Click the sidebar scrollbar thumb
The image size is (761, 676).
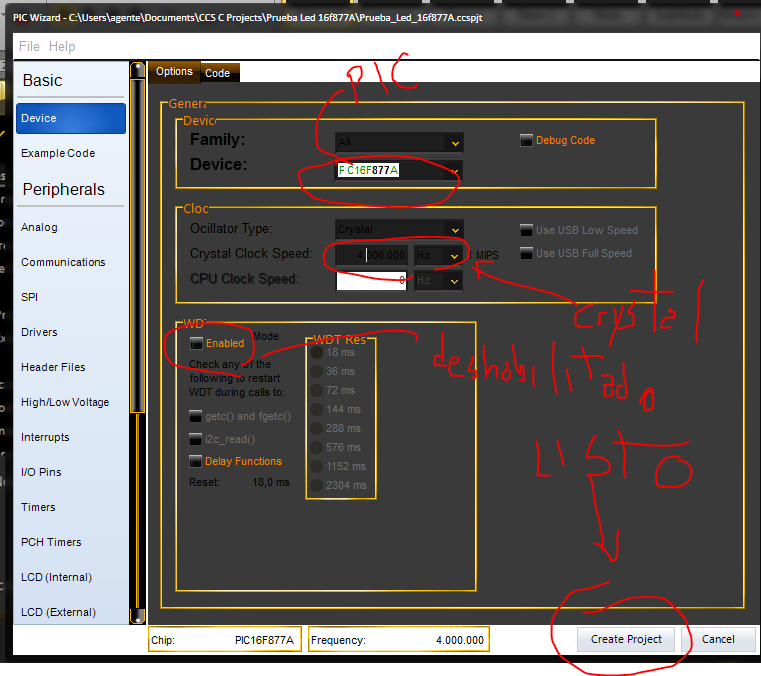point(138,245)
